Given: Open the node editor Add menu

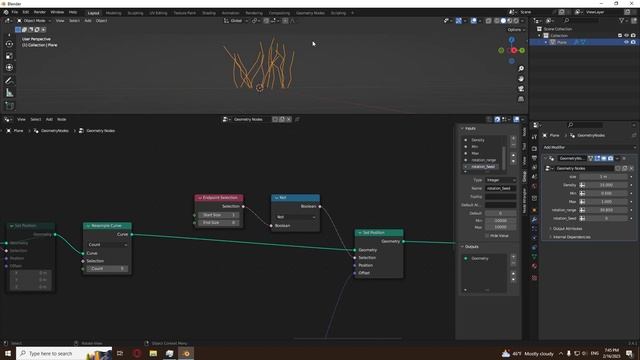Looking at the screenshot, I should pyautogui.click(x=49, y=120).
